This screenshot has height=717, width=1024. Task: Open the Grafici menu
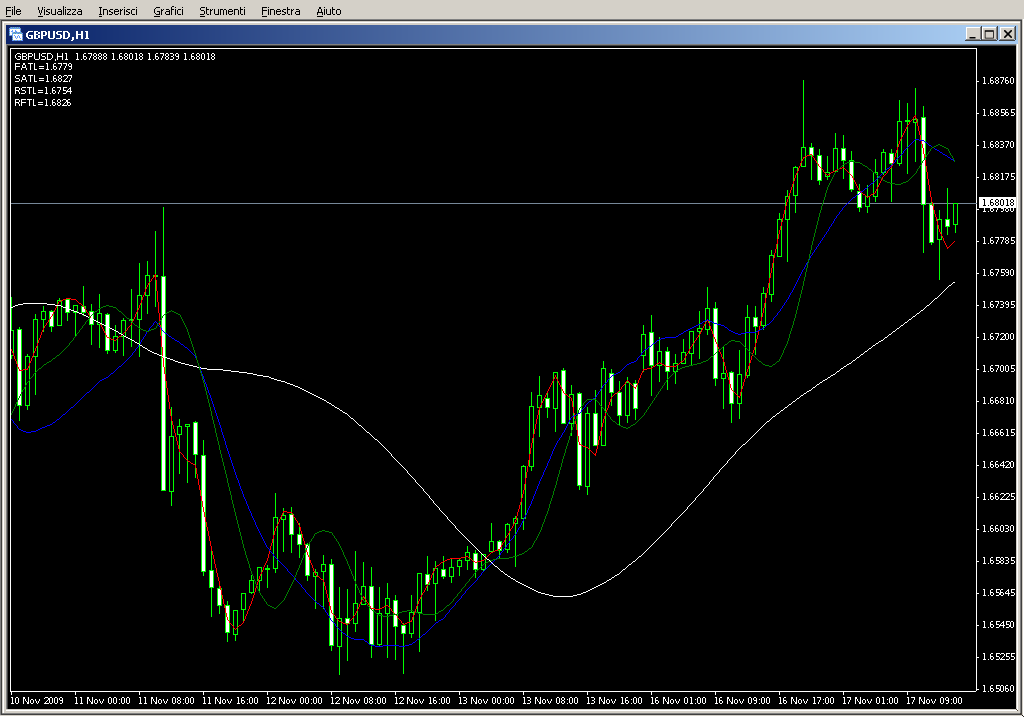pos(168,11)
